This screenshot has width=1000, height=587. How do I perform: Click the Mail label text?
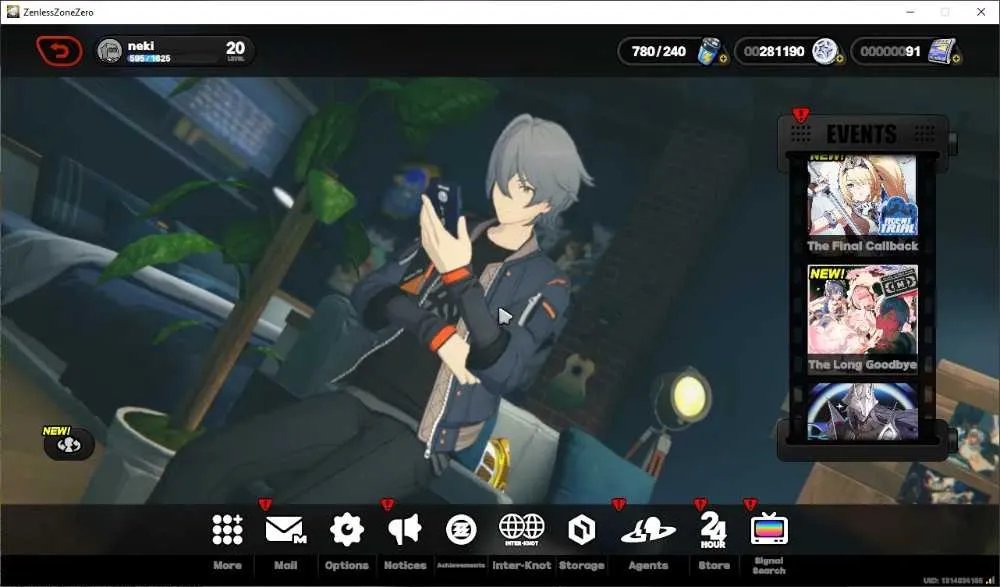pos(285,565)
